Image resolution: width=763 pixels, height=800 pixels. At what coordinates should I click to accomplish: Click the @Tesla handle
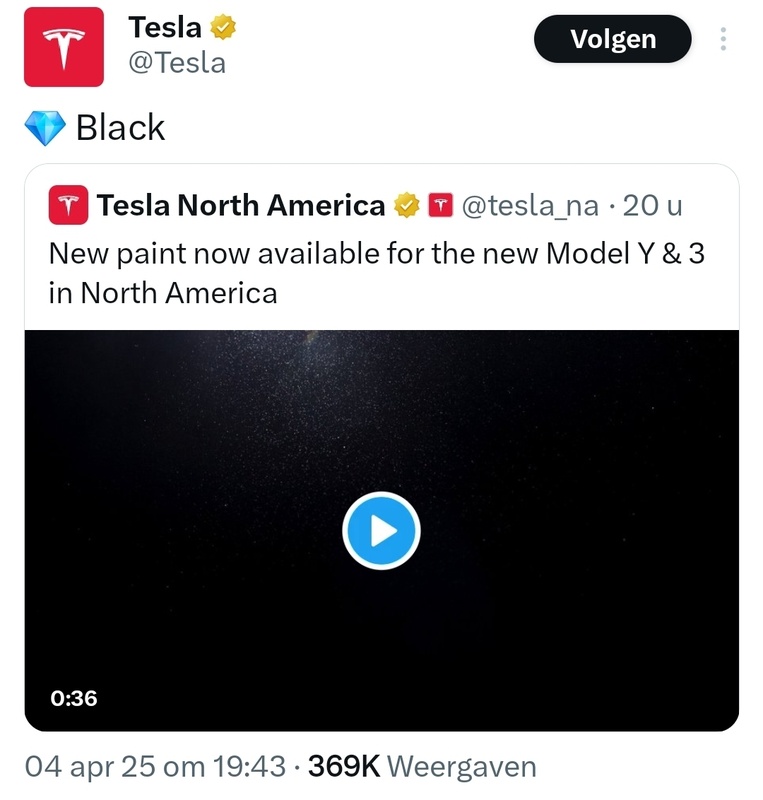[179, 62]
